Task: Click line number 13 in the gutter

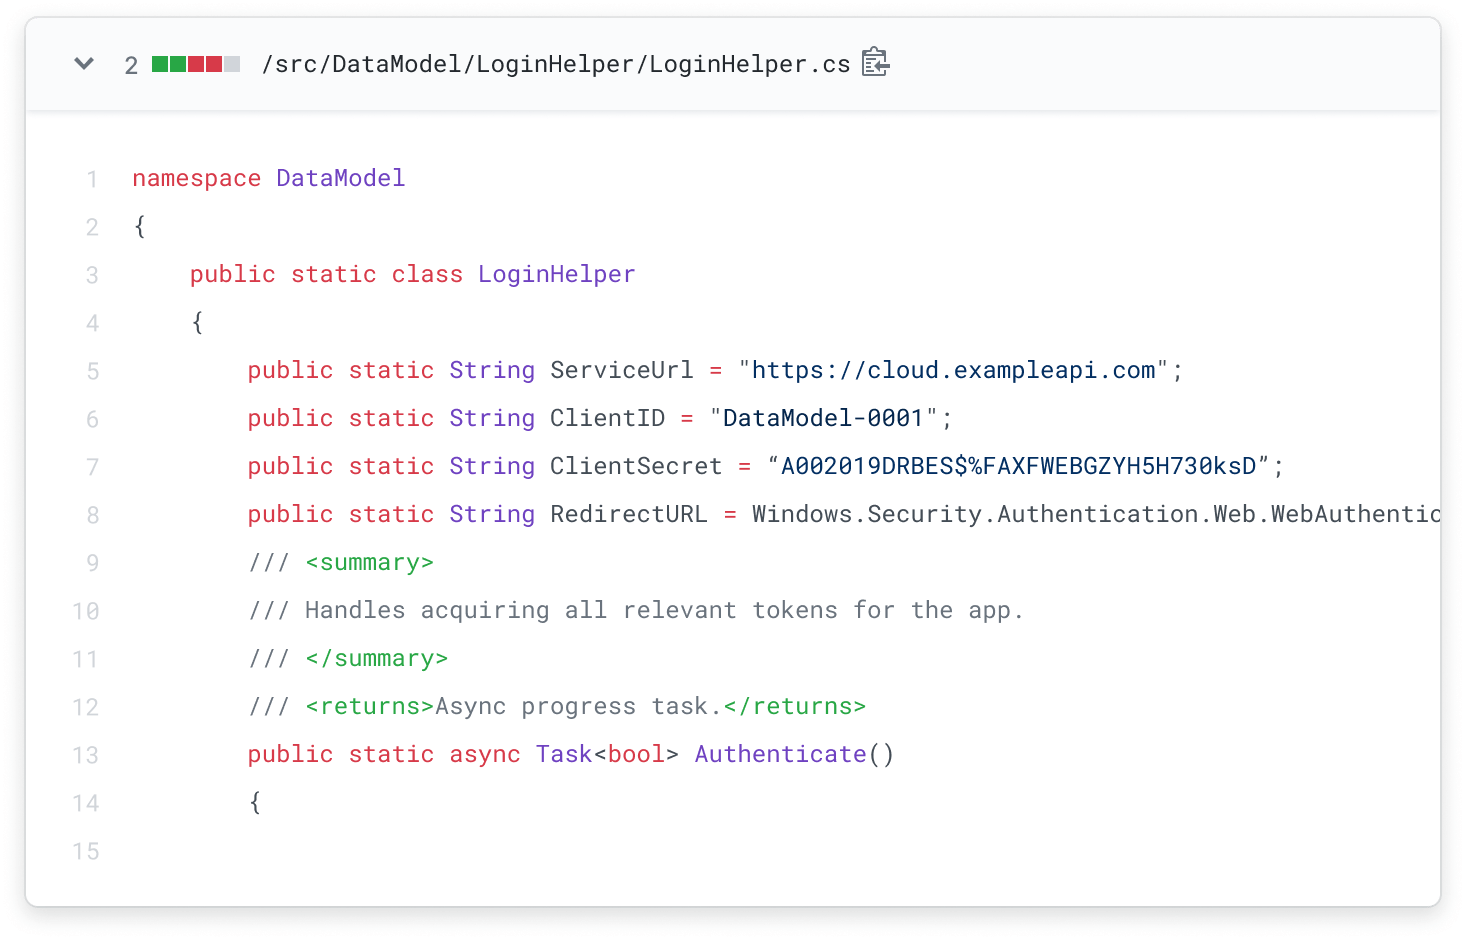Action: point(84,755)
